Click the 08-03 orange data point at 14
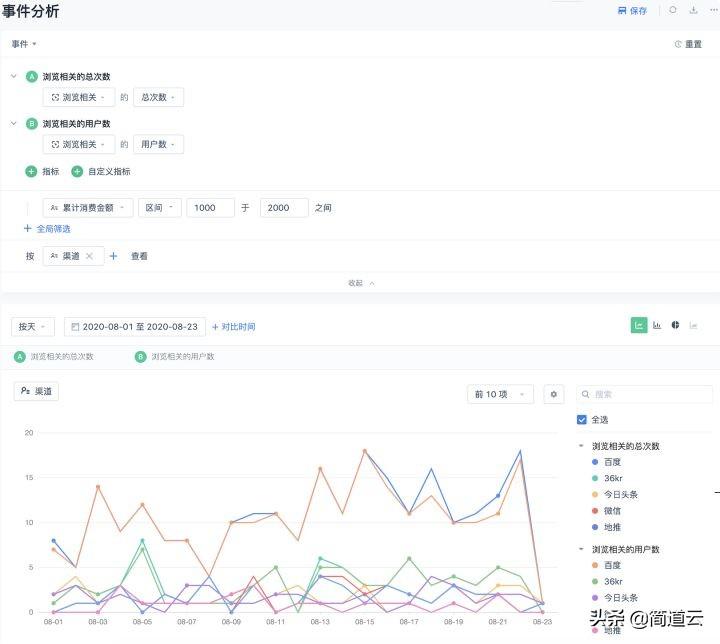Viewport: 720px width, 644px height. point(98,487)
